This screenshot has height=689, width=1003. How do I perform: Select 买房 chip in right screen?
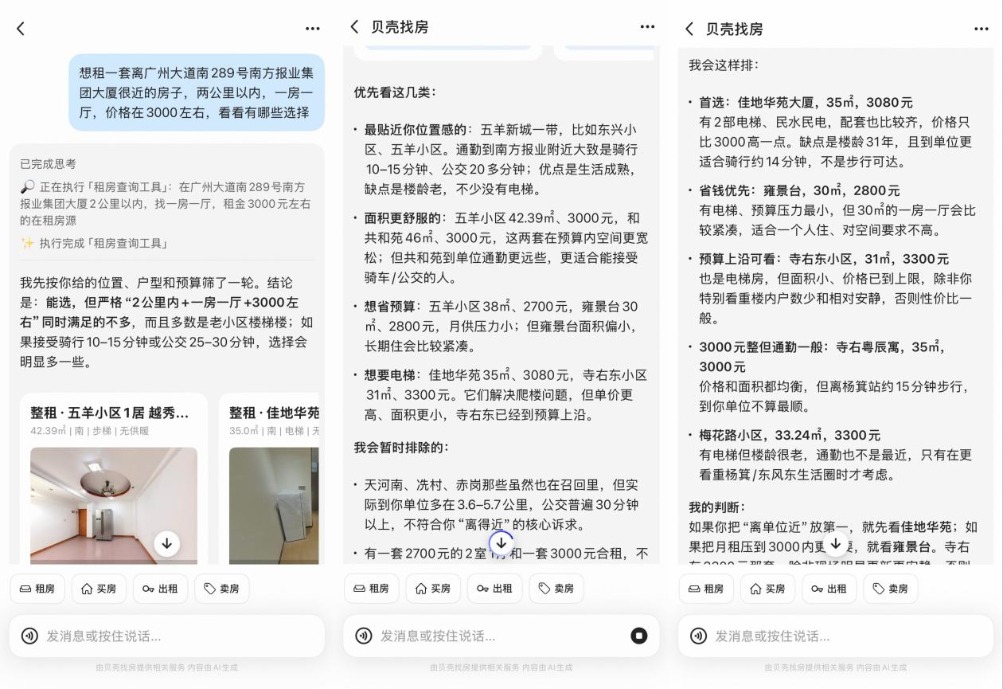(768, 589)
